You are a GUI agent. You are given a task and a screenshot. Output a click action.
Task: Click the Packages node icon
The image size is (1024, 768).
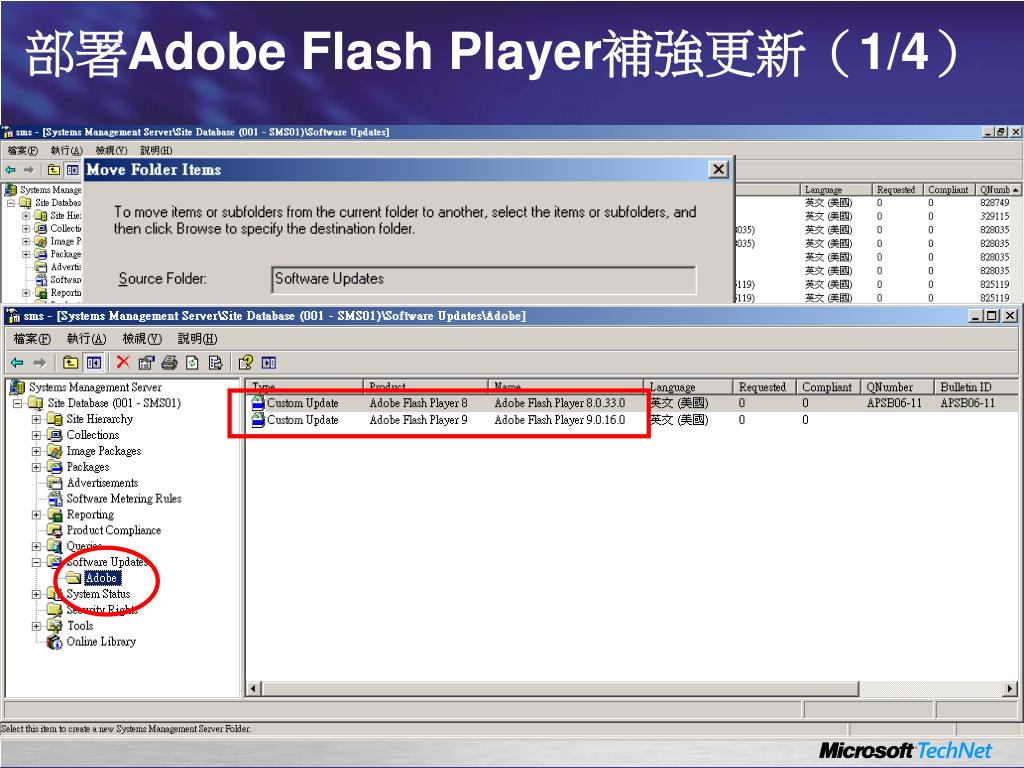[x=55, y=467]
